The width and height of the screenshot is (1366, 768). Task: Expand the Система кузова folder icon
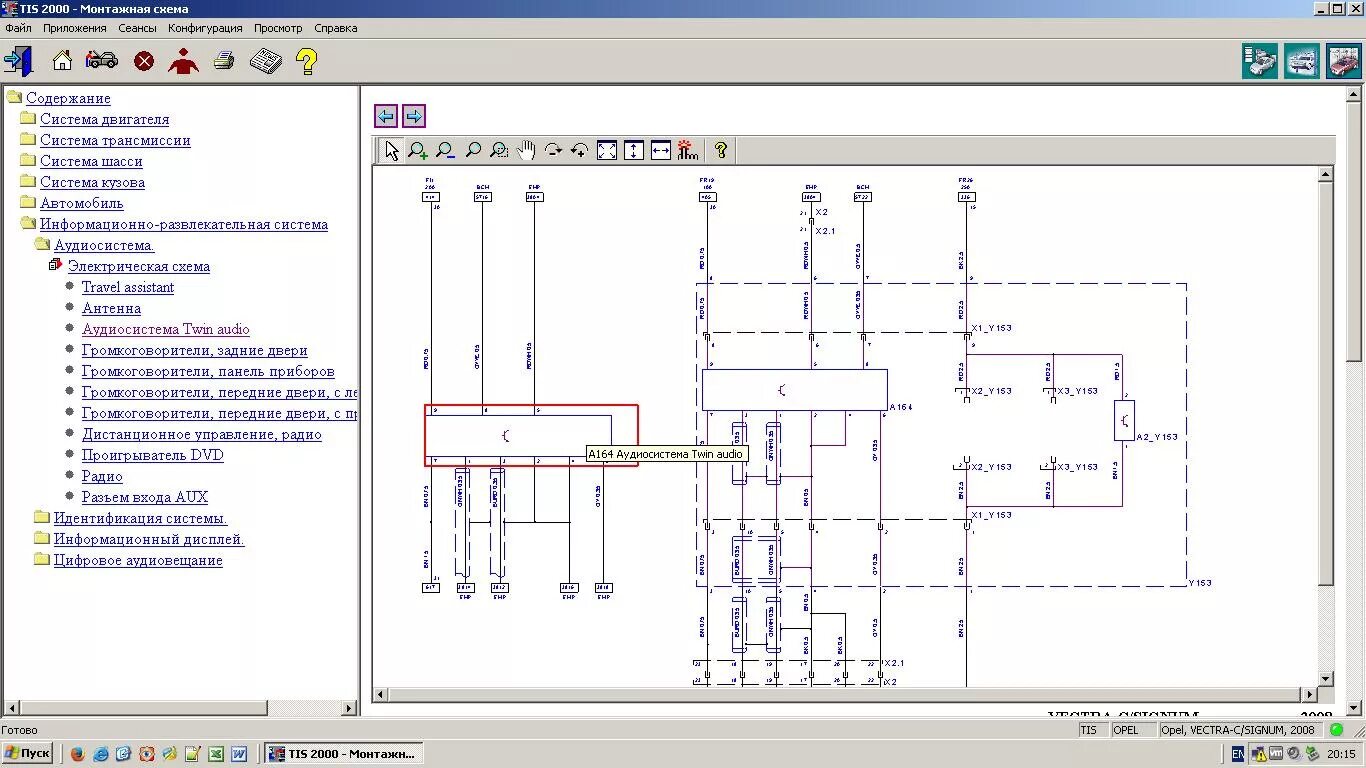pyautogui.click(x=28, y=181)
